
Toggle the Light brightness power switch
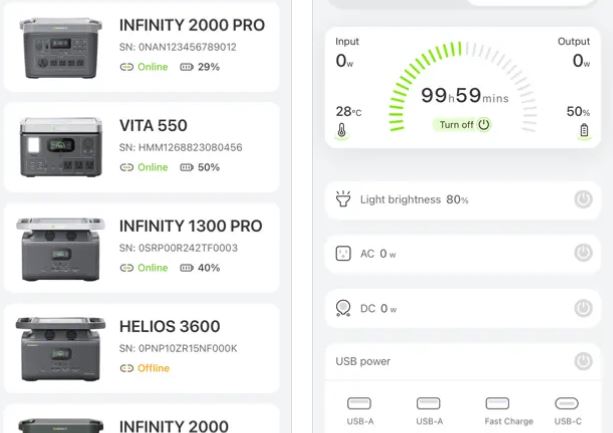click(x=583, y=200)
